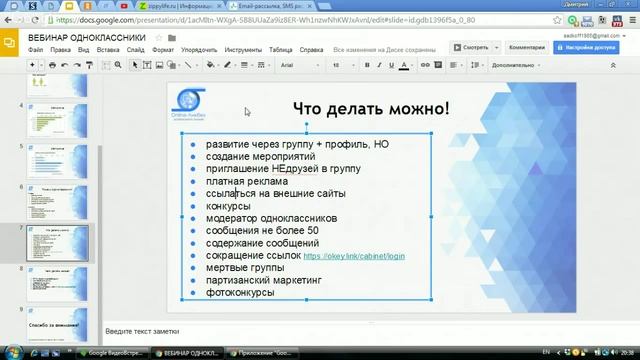The image size is (640, 360).
Task: Open the Fill color bucket
Action: pyautogui.click(x=210, y=65)
